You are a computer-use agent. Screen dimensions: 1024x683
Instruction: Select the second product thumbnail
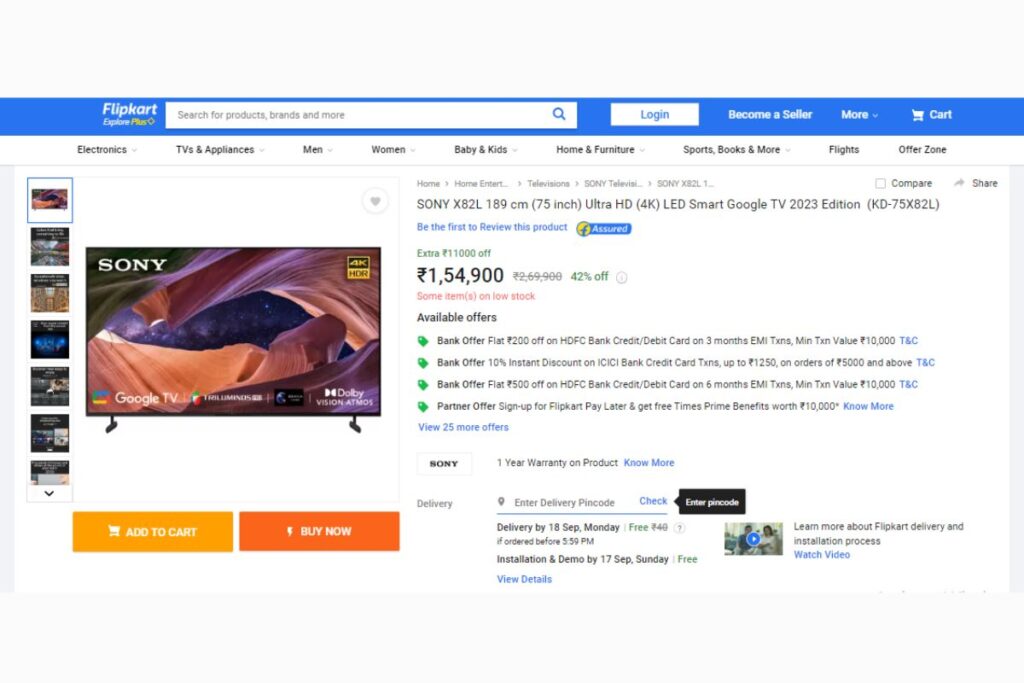coord(50,247)
